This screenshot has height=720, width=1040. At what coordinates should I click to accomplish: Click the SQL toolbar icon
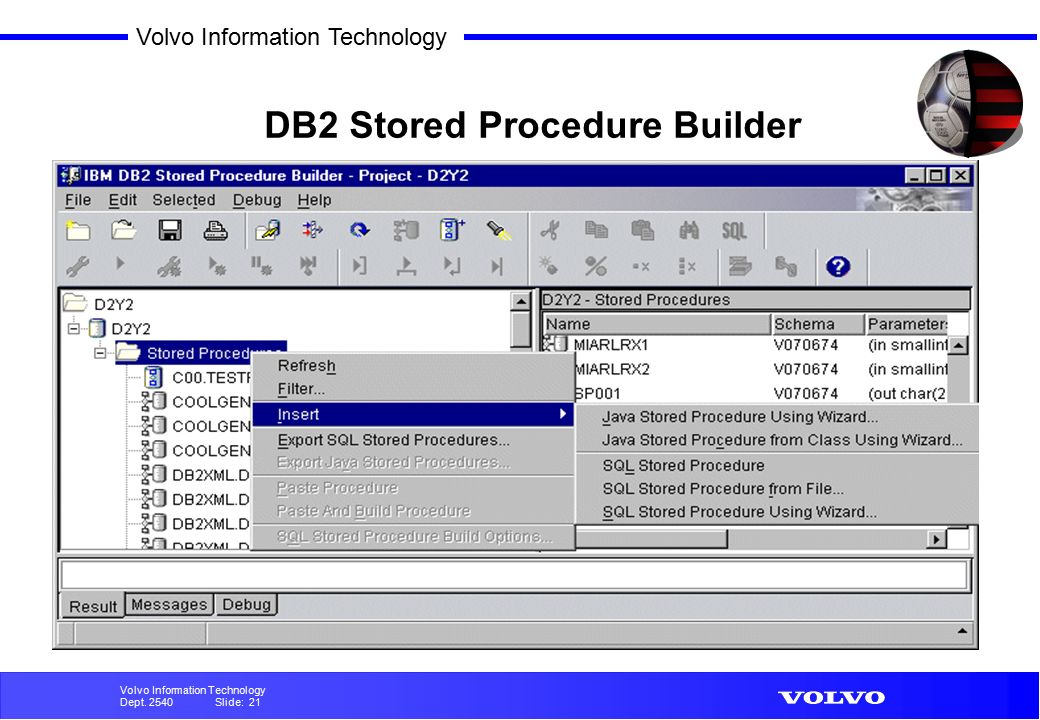[x=734, y=231]
